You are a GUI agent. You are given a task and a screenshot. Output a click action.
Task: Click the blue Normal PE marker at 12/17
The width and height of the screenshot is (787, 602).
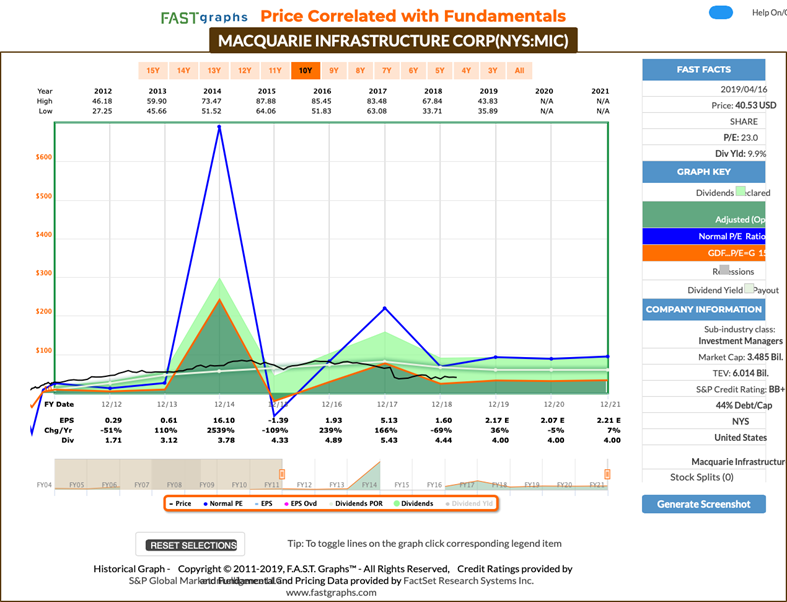(385, 308)
